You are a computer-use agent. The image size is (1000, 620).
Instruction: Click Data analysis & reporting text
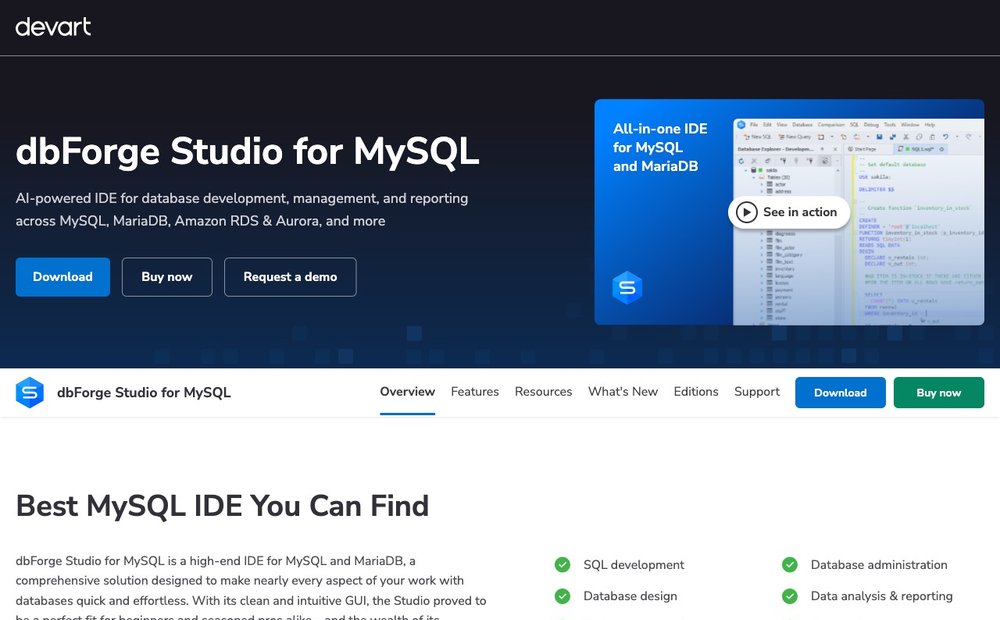pos(881,596)
